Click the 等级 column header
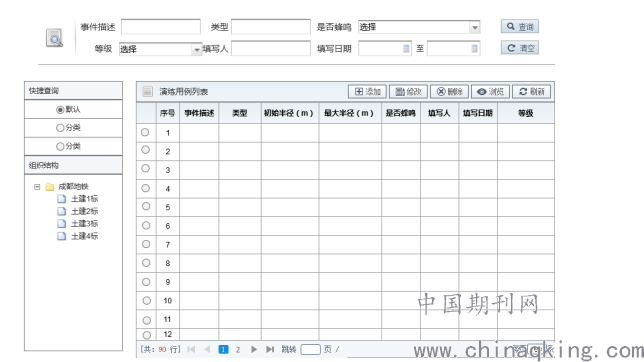644x362 pixels. [526, 113]
